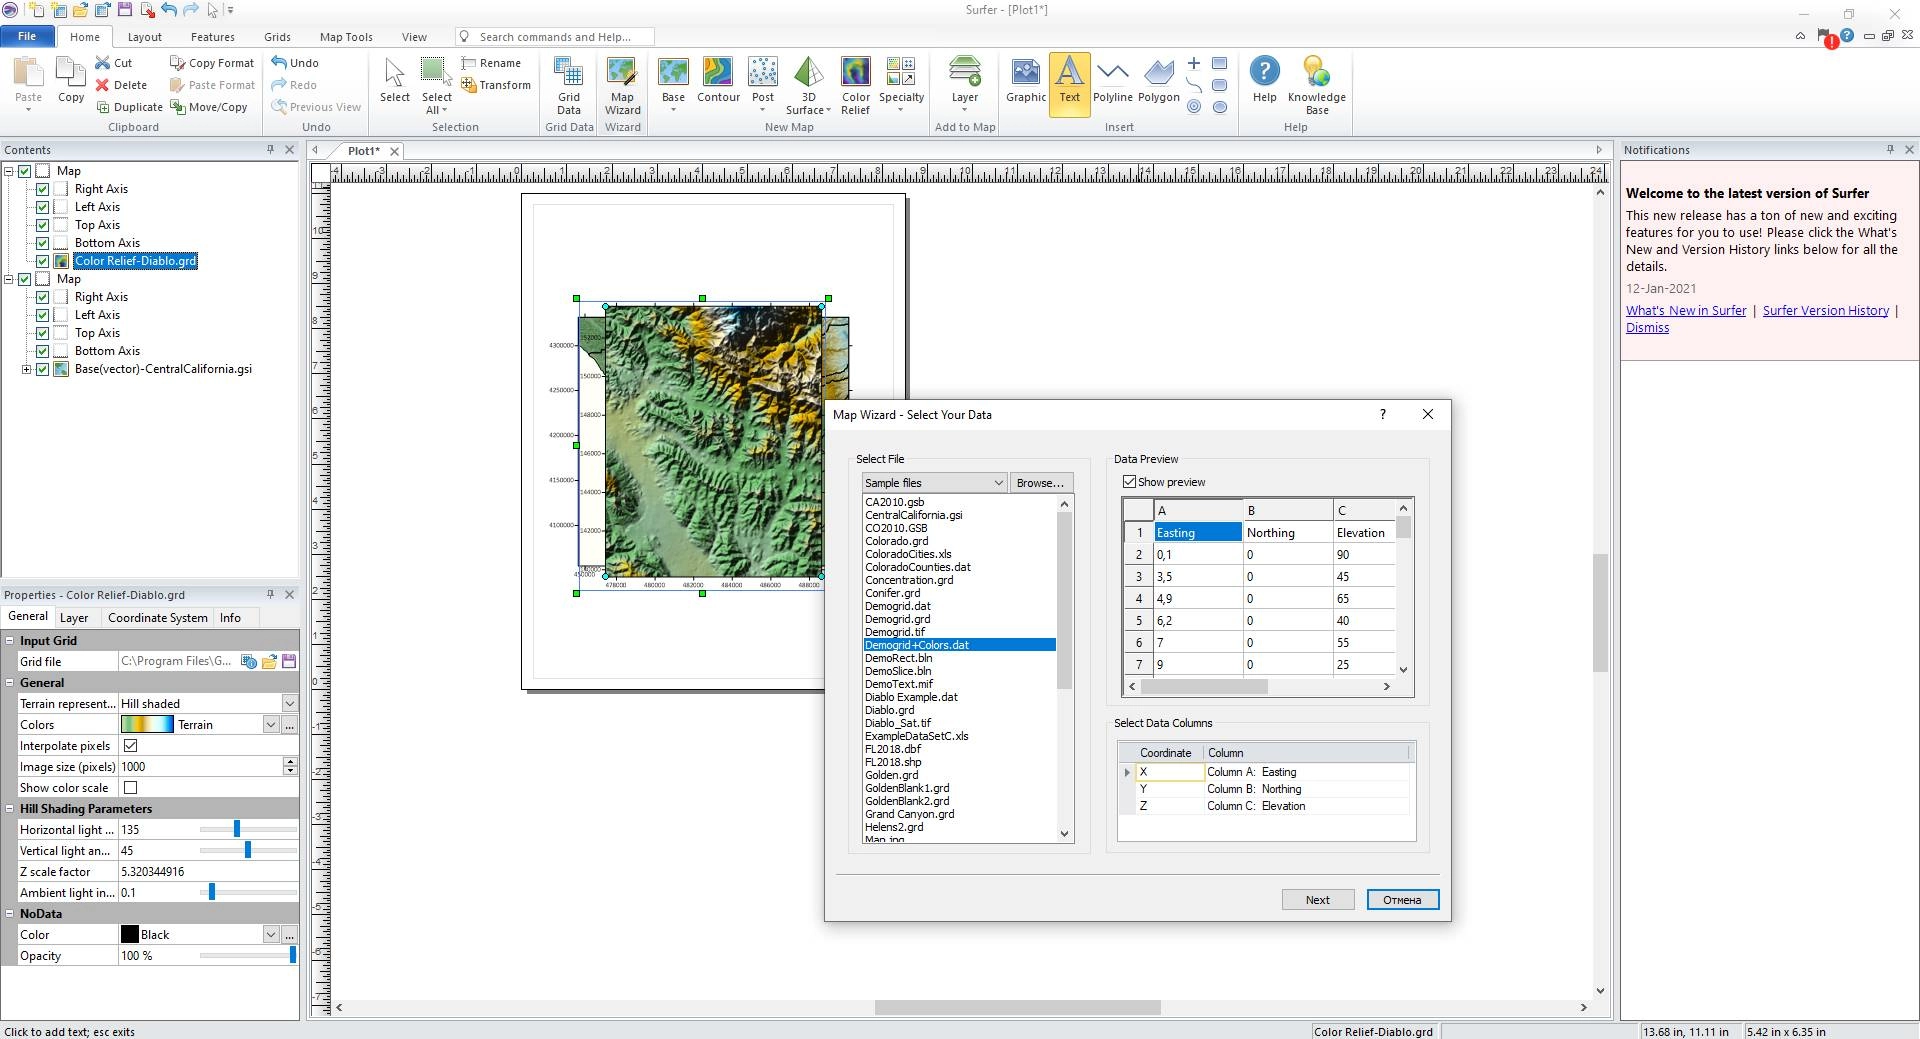The image size is (1920, 1039).
Task: Open the Specialty maps icon
Action: [901, 84]
